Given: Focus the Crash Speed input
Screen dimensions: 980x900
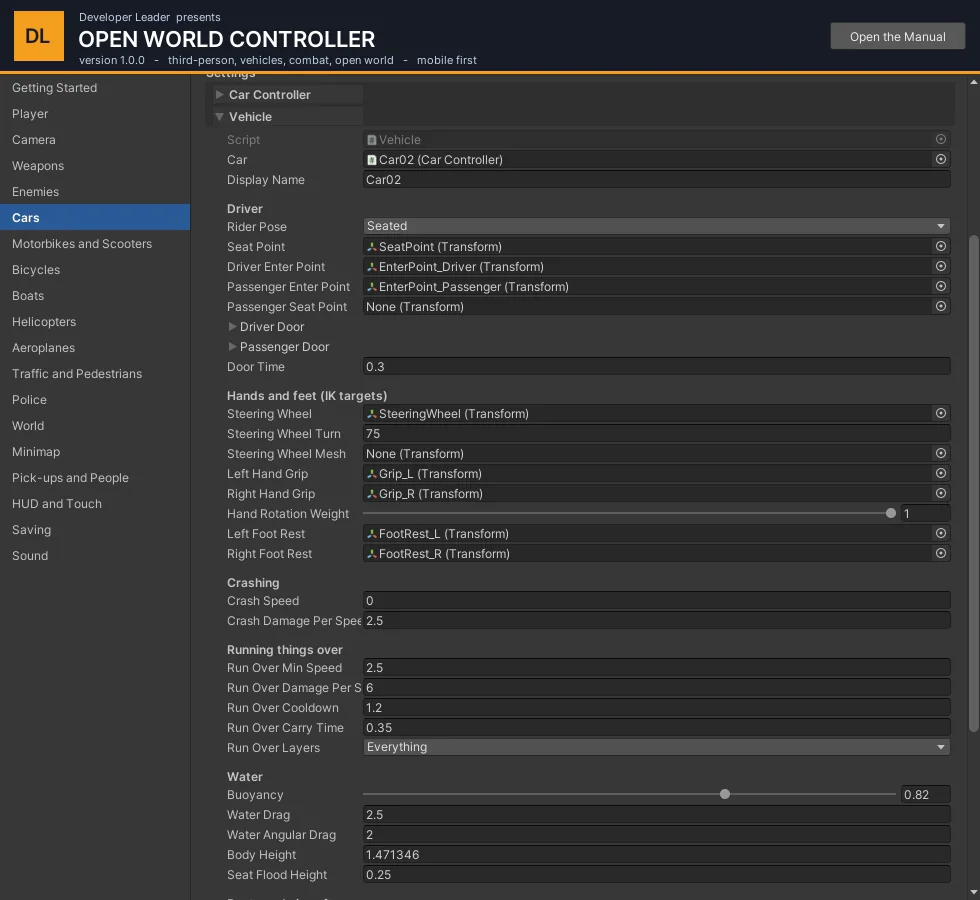Looking at the screenshot, I should [656, 601].
